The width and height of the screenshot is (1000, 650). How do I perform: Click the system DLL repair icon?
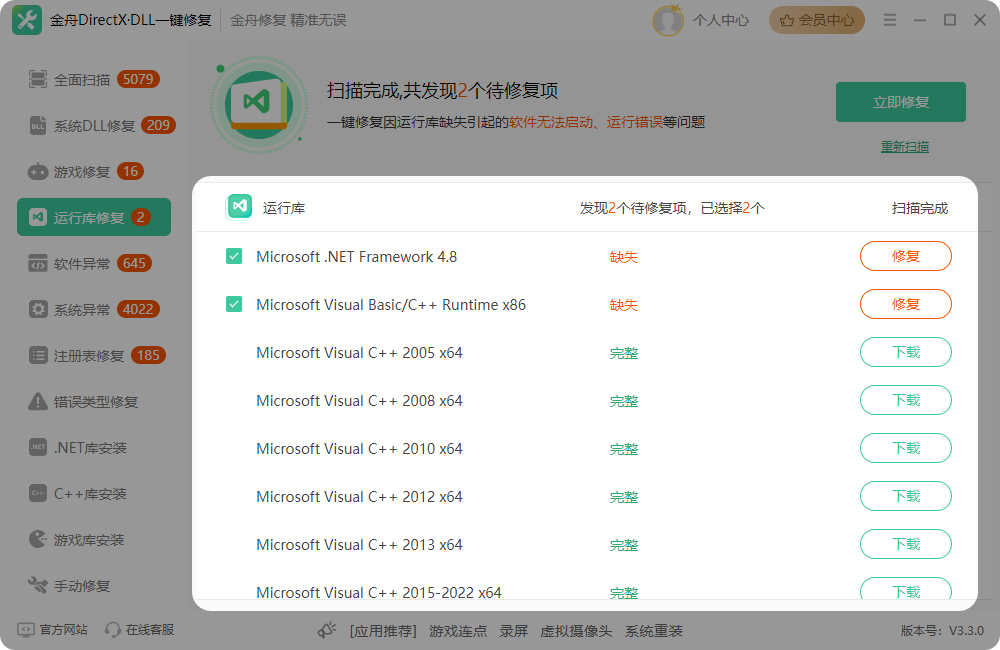(38, 126)
